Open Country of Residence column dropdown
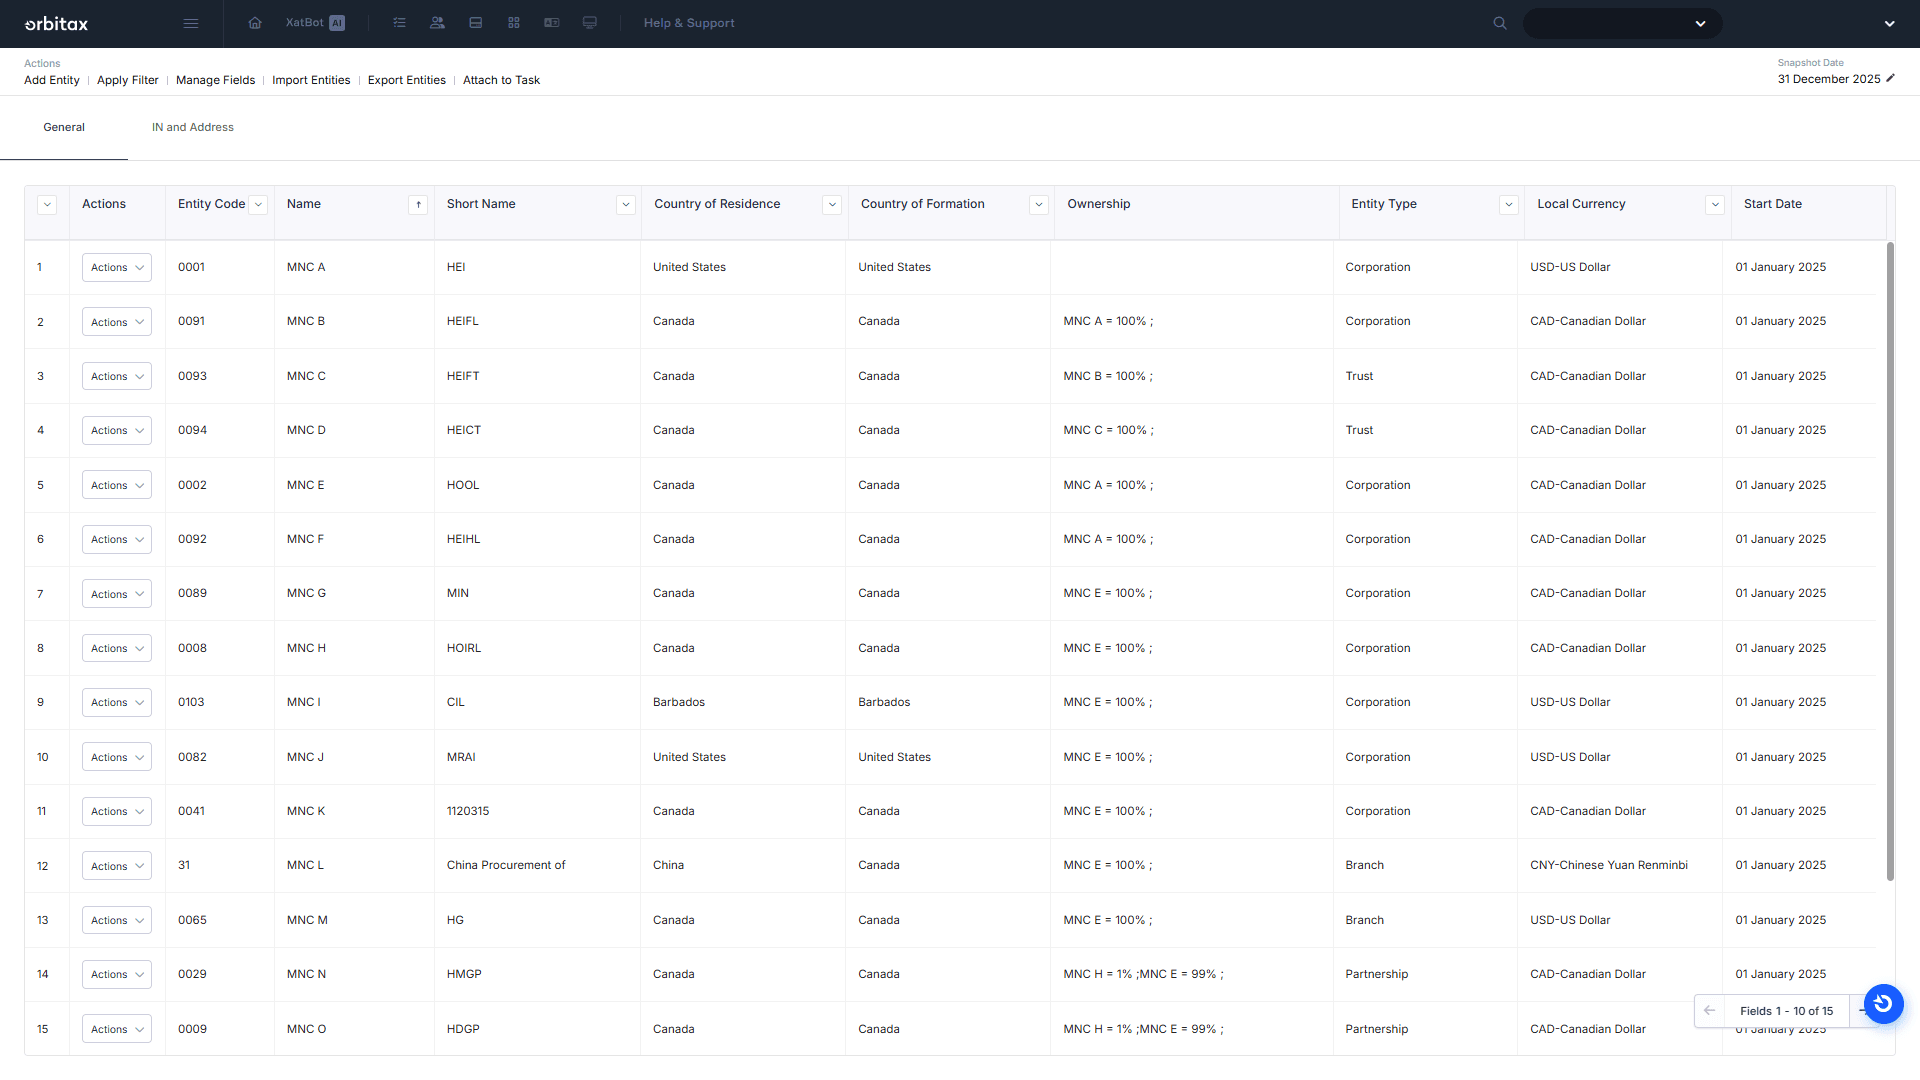Image resolution: width=1920 pixels, height=1080 pixels. pos(832,205)
